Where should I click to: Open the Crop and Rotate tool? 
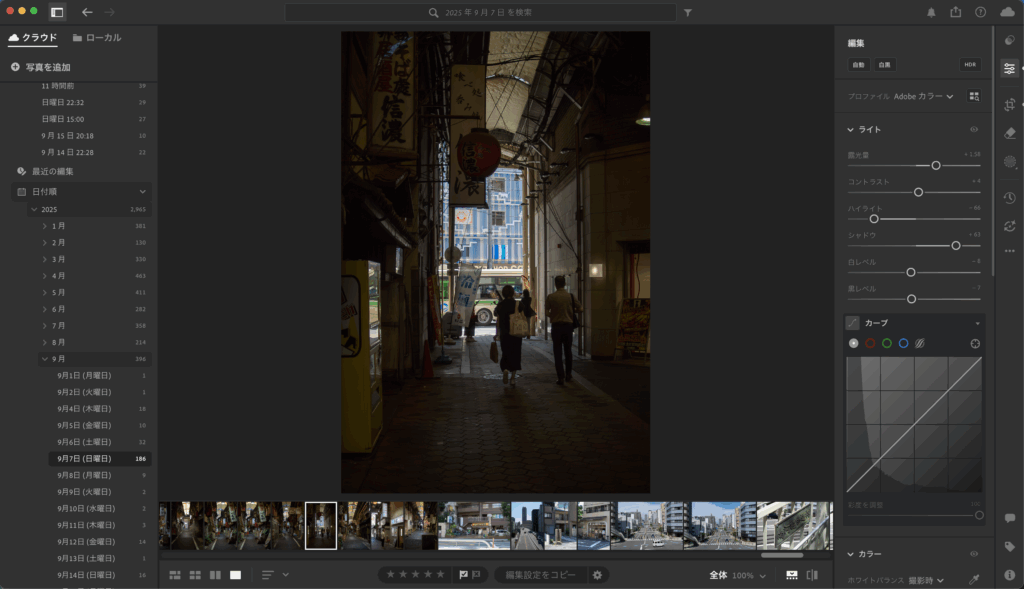pyautogui.click(x=1009, y=104)
